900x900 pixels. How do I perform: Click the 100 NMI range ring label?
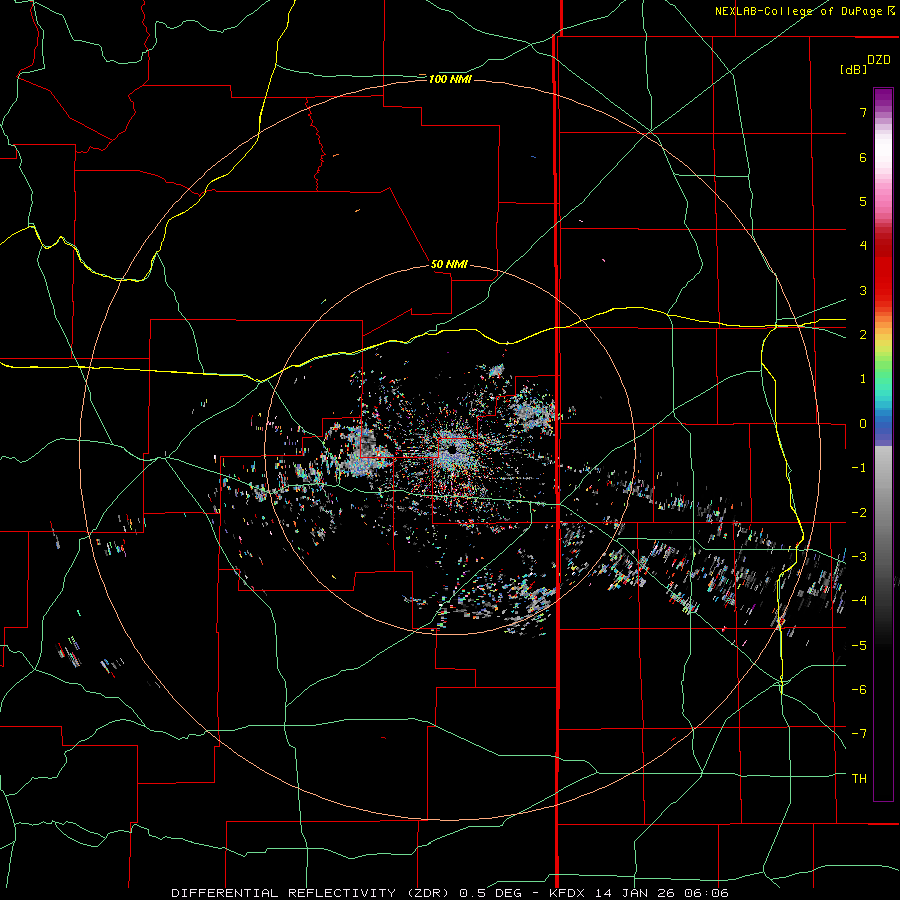(450, 79)
